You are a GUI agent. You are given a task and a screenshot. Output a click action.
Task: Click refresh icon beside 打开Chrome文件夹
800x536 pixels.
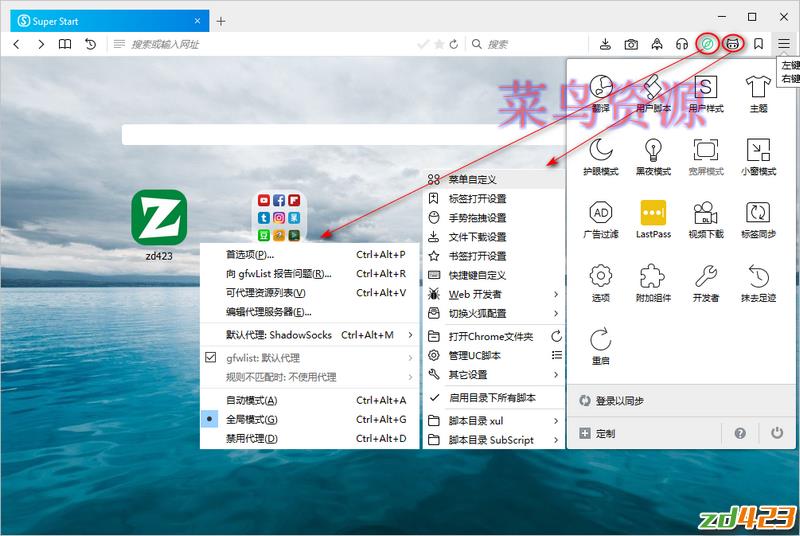pyautogui.click(x=557, y=336)
